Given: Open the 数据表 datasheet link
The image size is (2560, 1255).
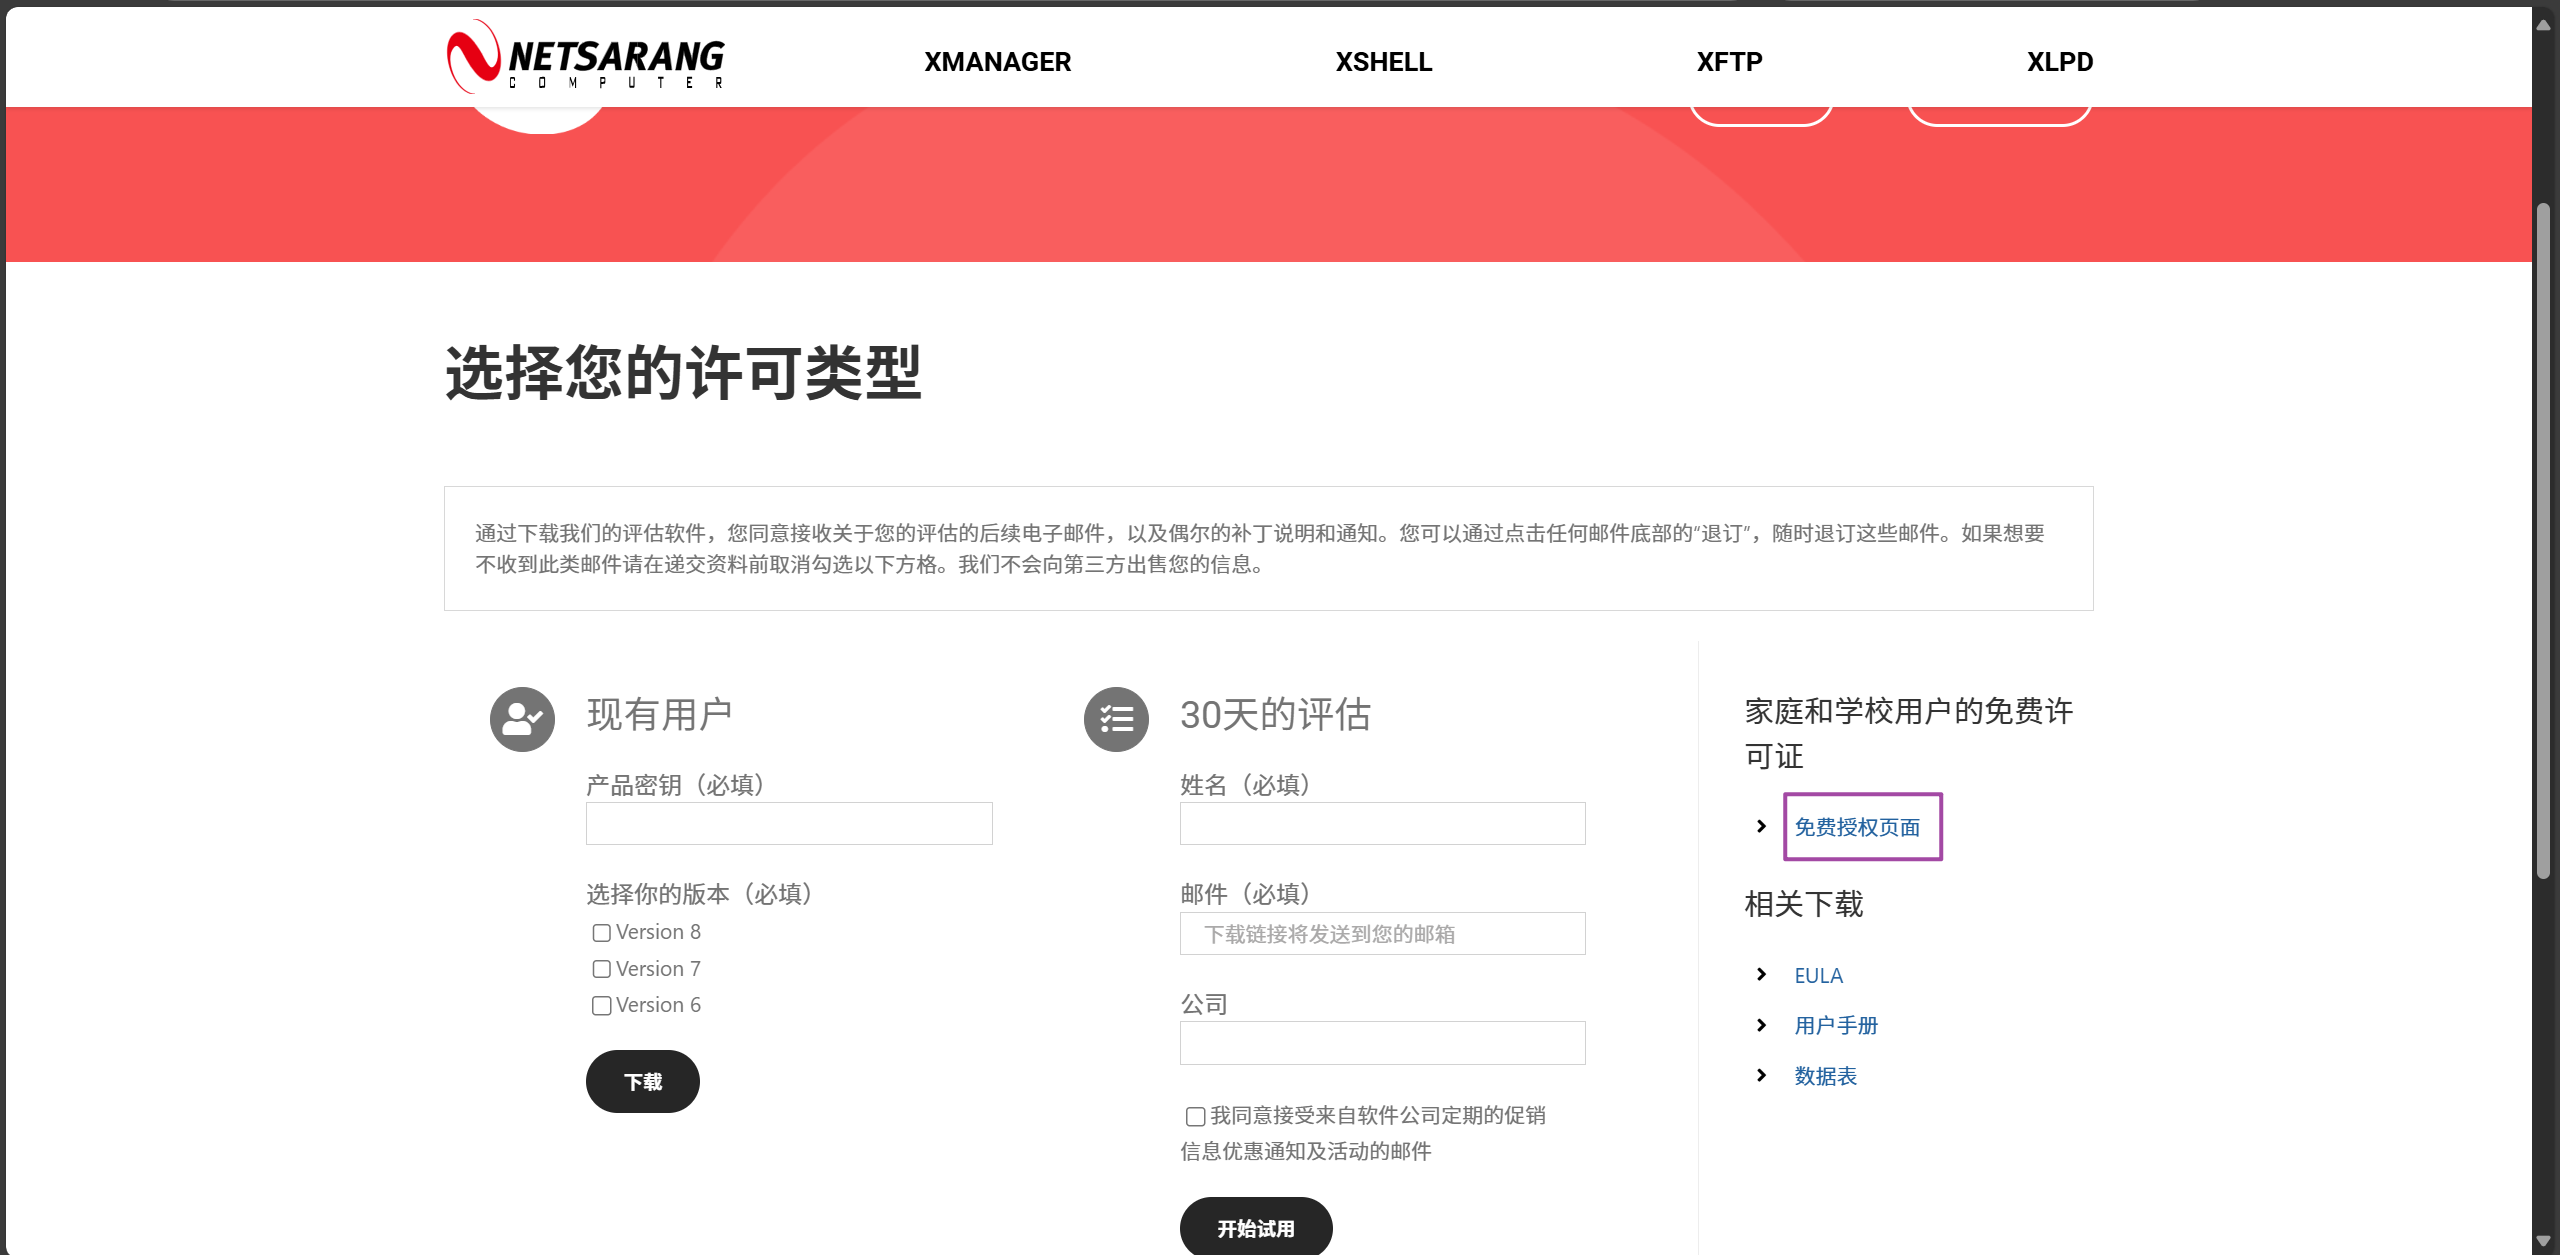Looking at the screenshot, I should tap(1825, 1076).
